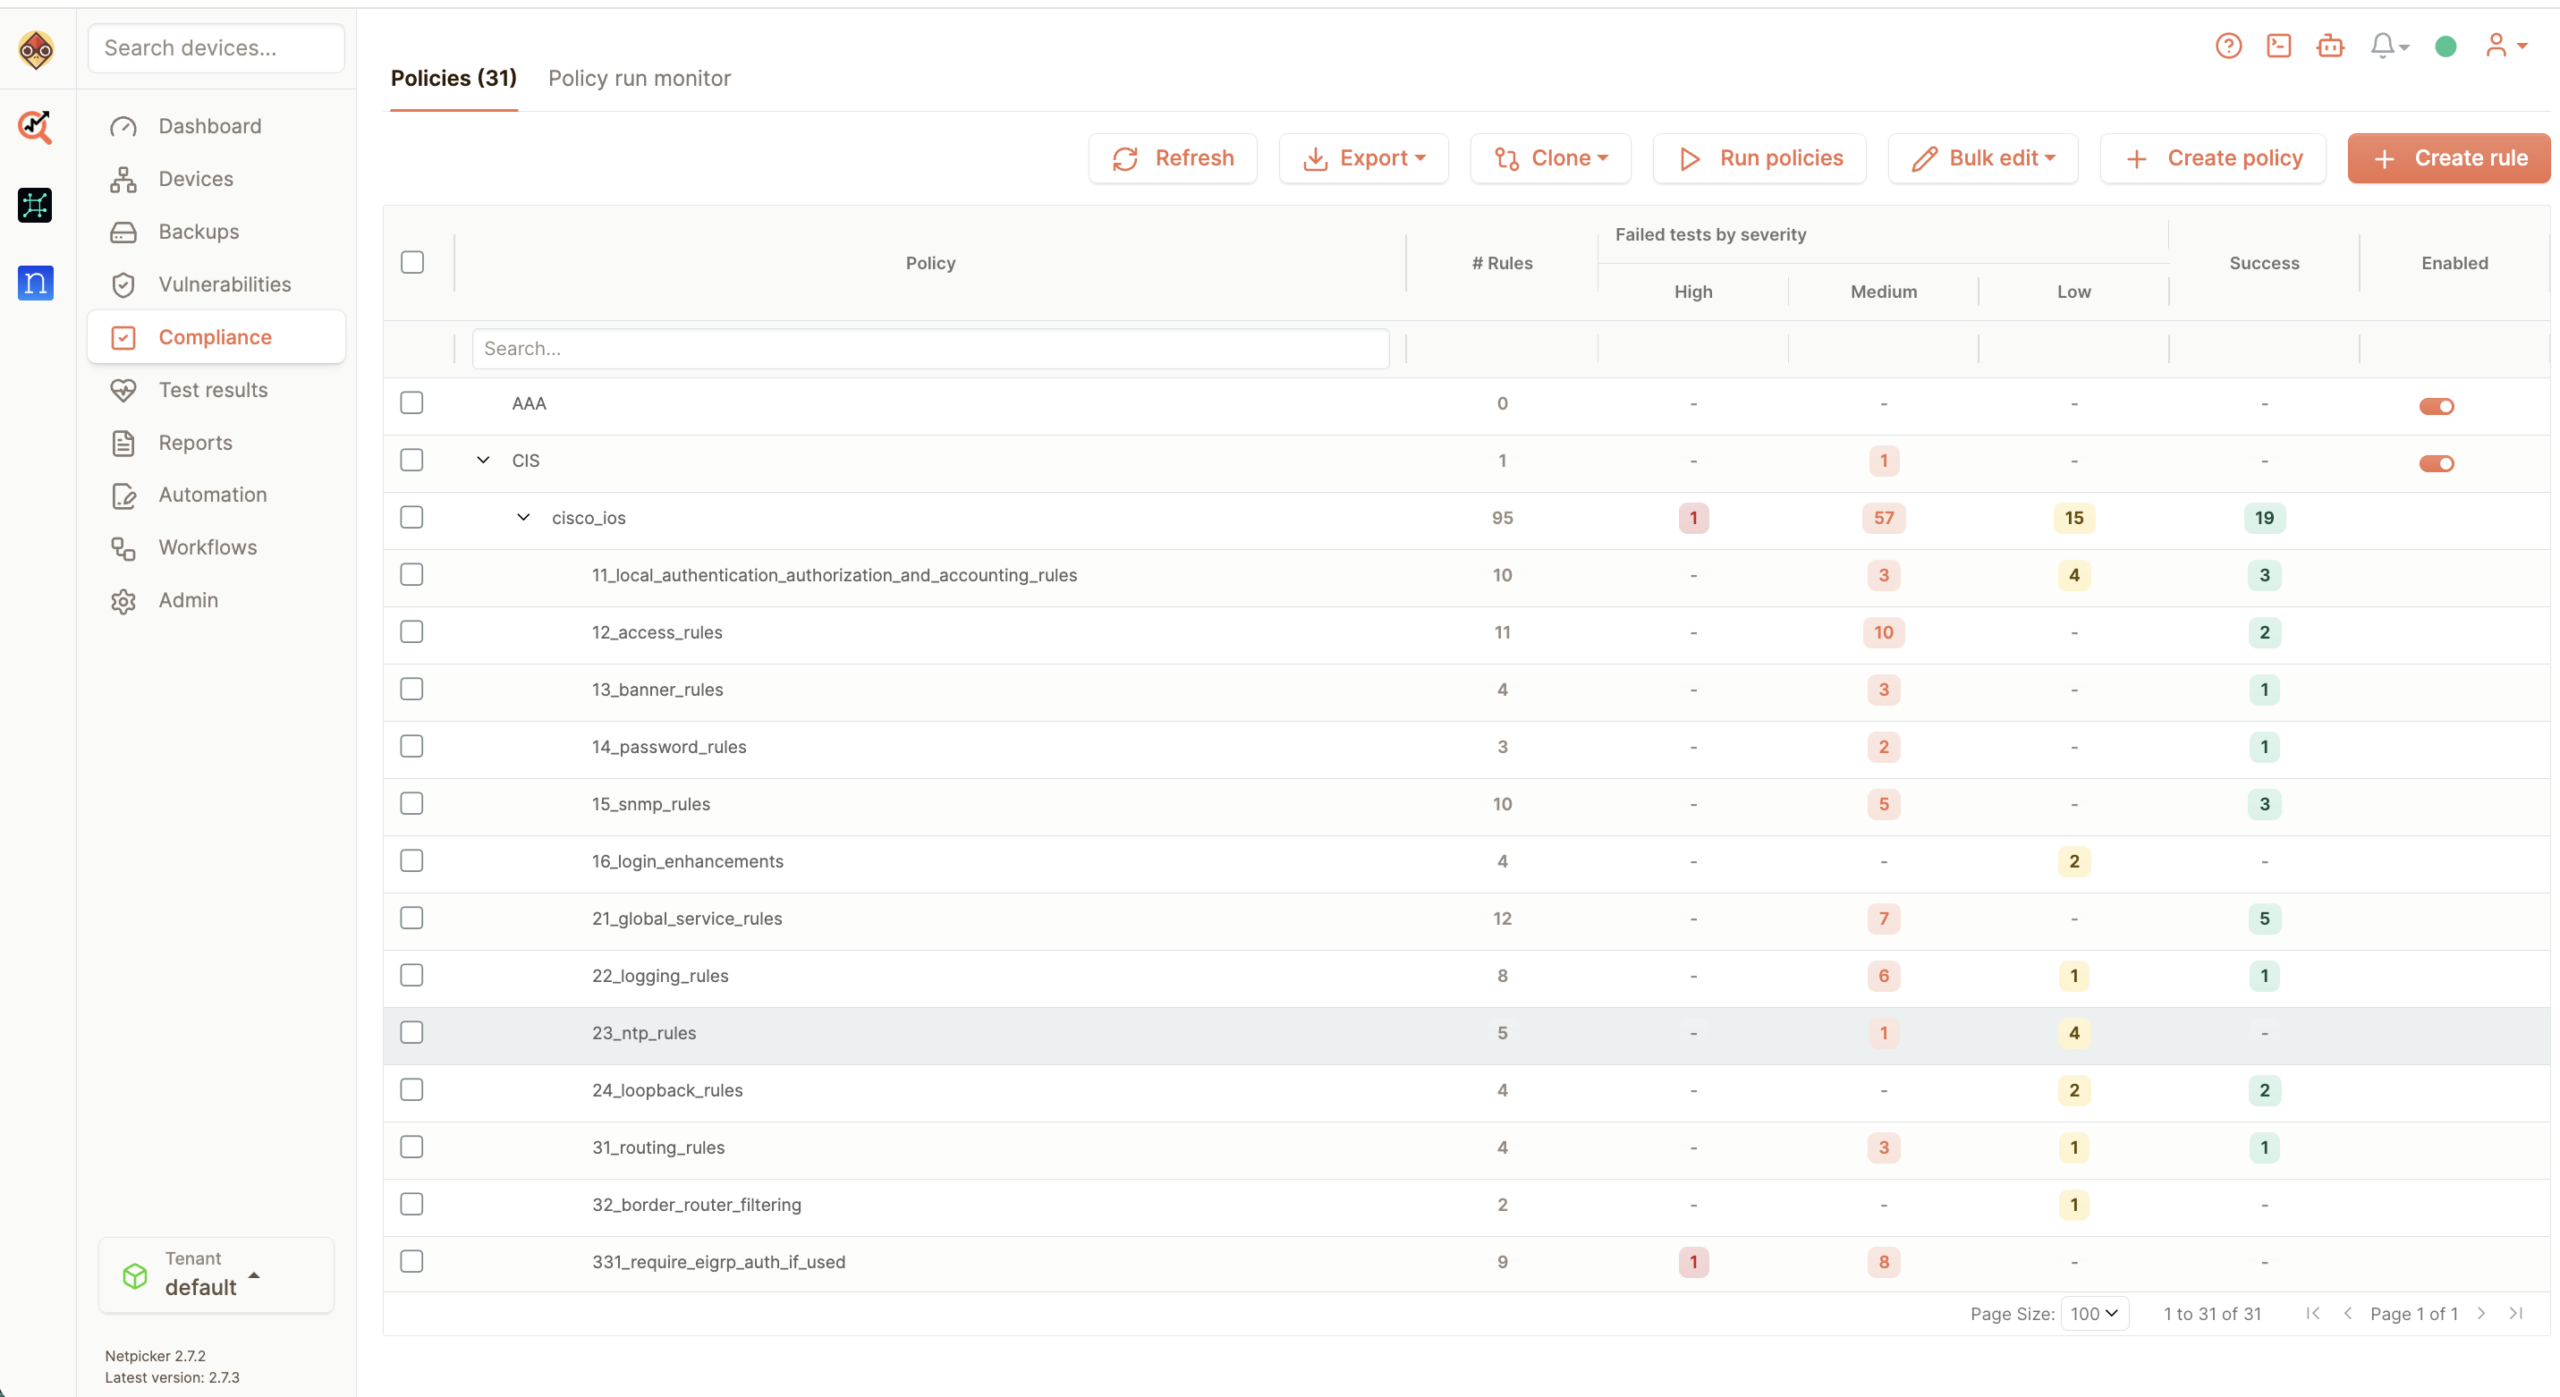Disable the AAA policy toggle
The width and height of the screenshot is (2560, 1397).
(2436, 405)
